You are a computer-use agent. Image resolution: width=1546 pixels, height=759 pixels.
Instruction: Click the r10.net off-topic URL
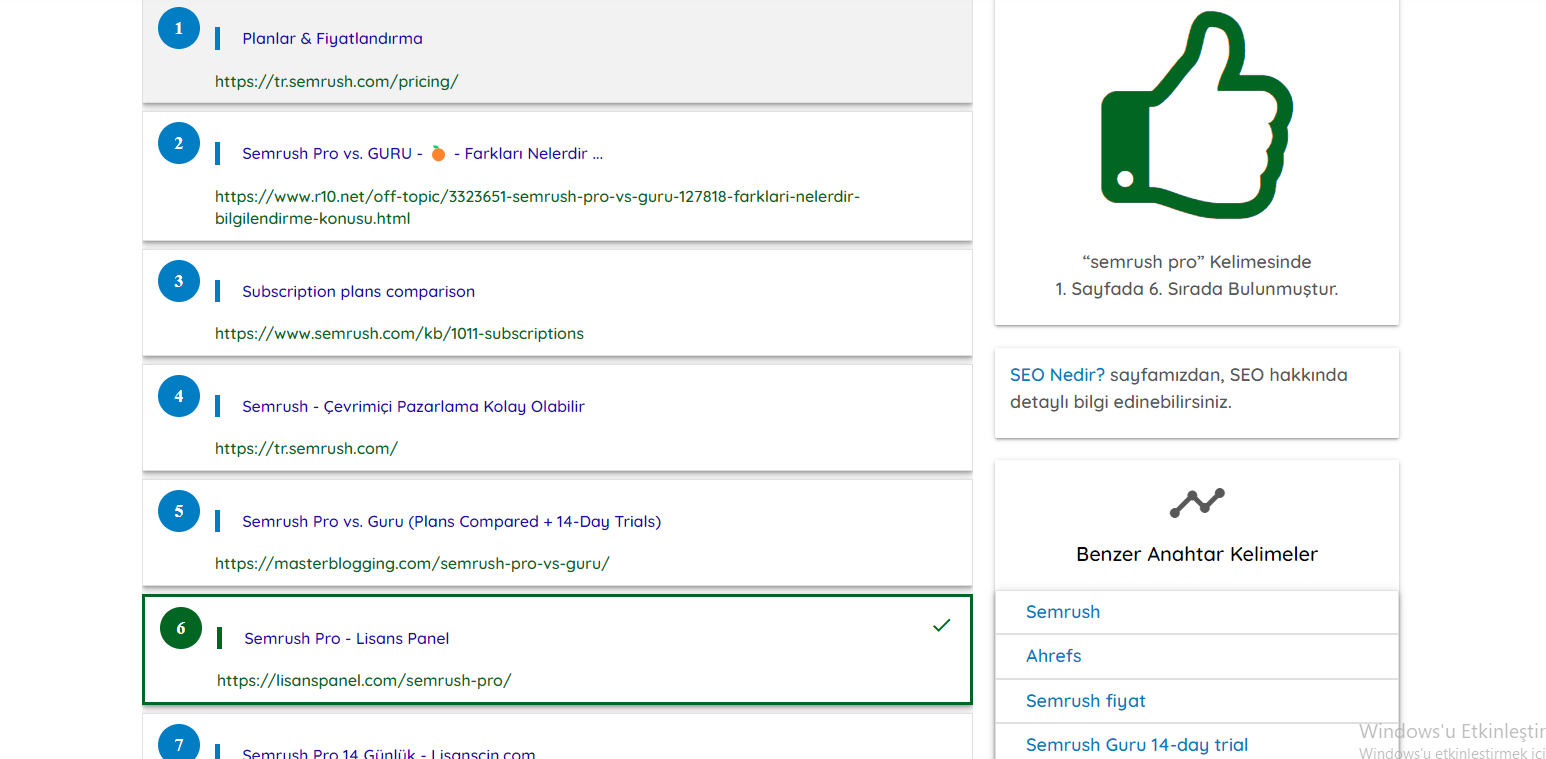[x=537, y=207]
